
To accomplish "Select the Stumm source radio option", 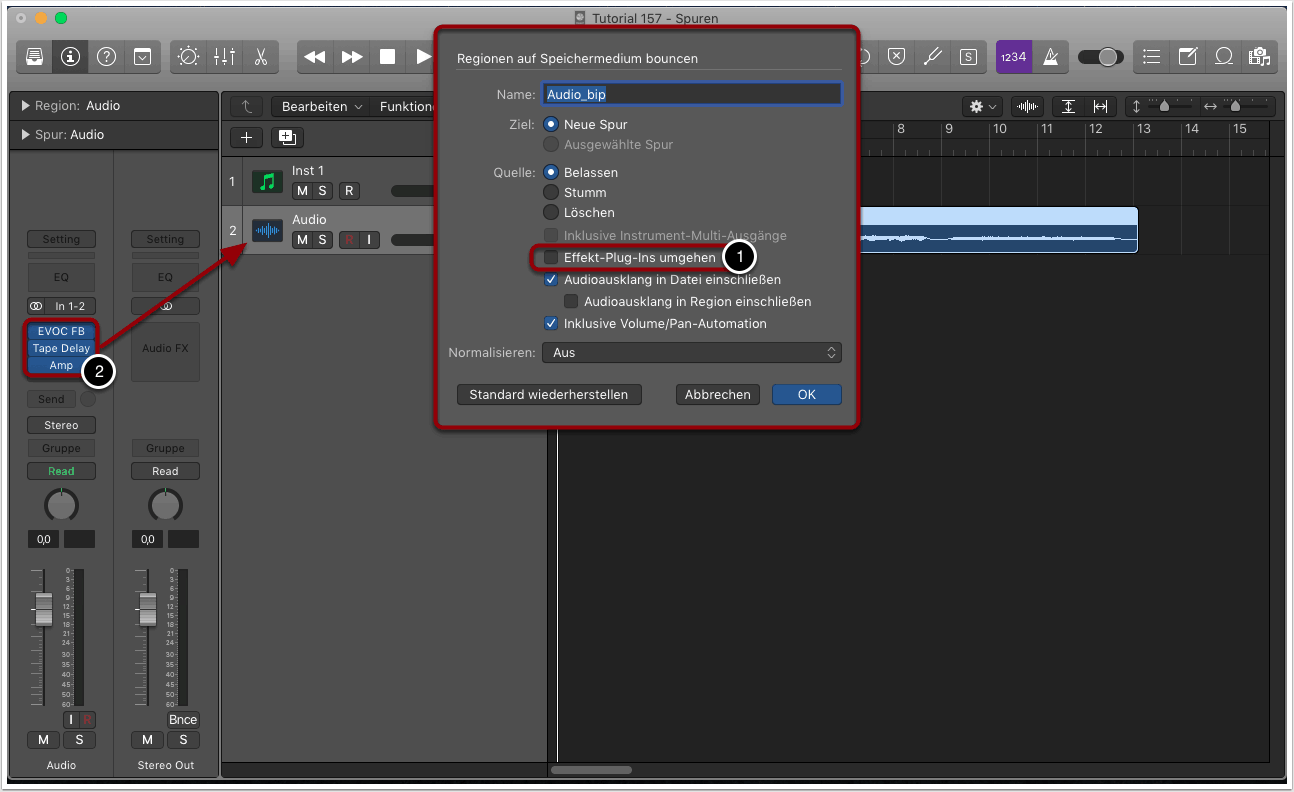I will pos(551,193).
